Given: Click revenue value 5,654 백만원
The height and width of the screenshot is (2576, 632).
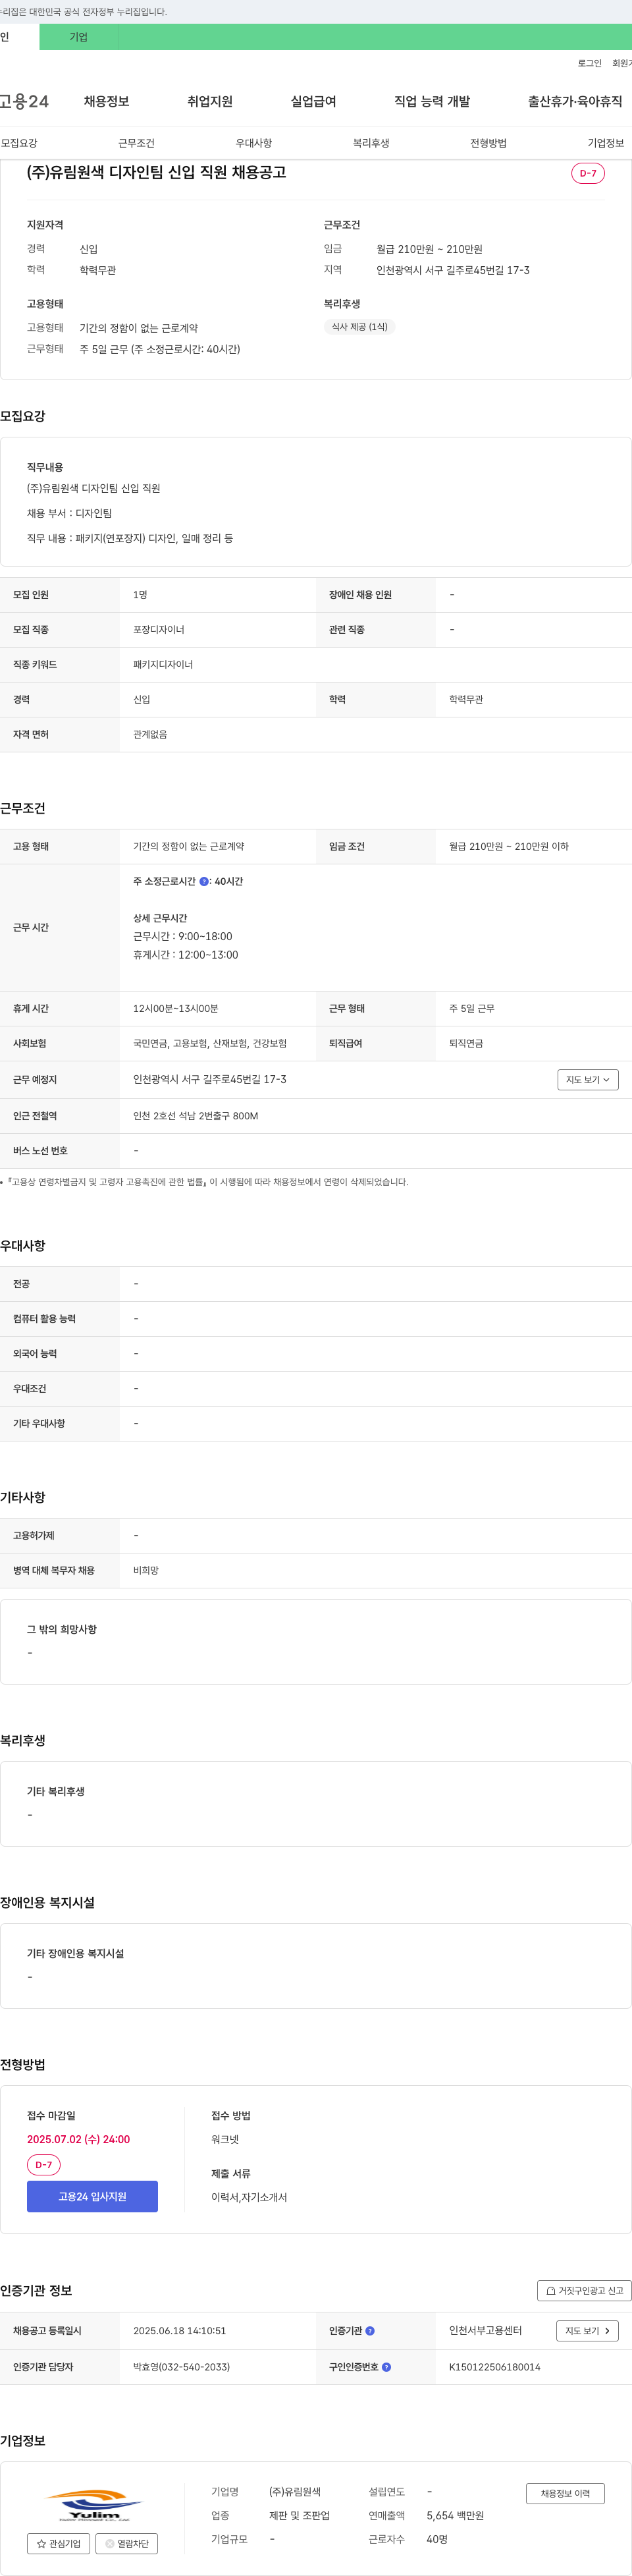Looking at the screenshot, I should coord(455,2515).
